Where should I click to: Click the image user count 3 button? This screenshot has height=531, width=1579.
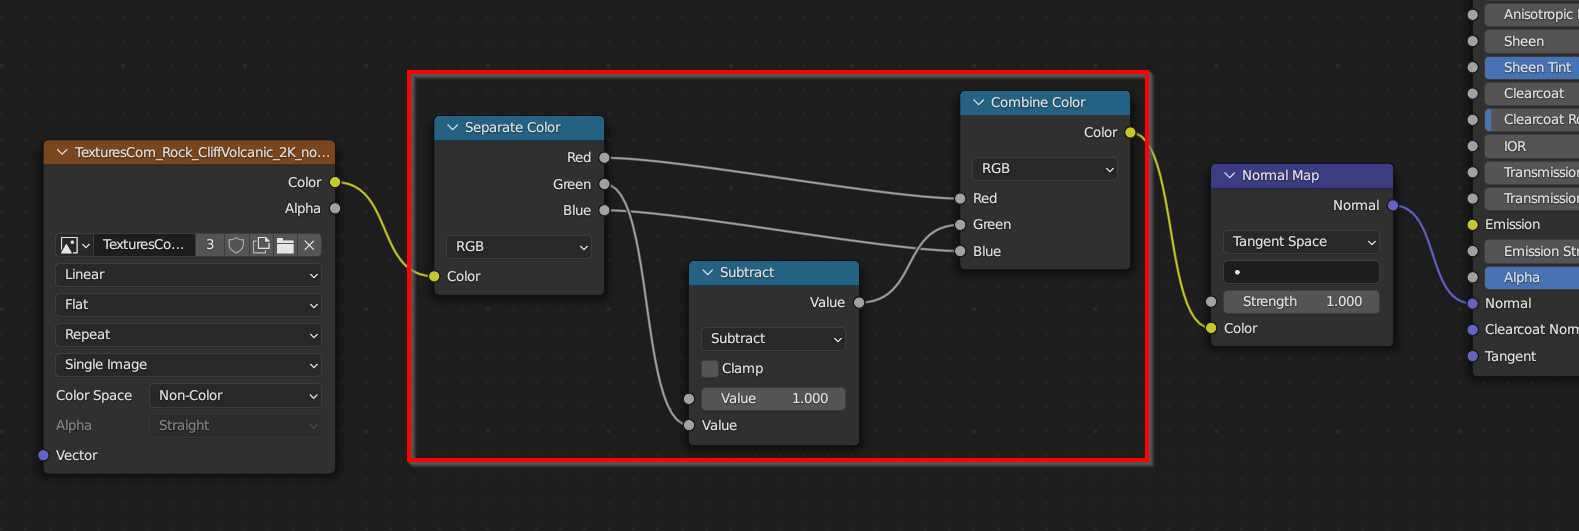point(210,245)
